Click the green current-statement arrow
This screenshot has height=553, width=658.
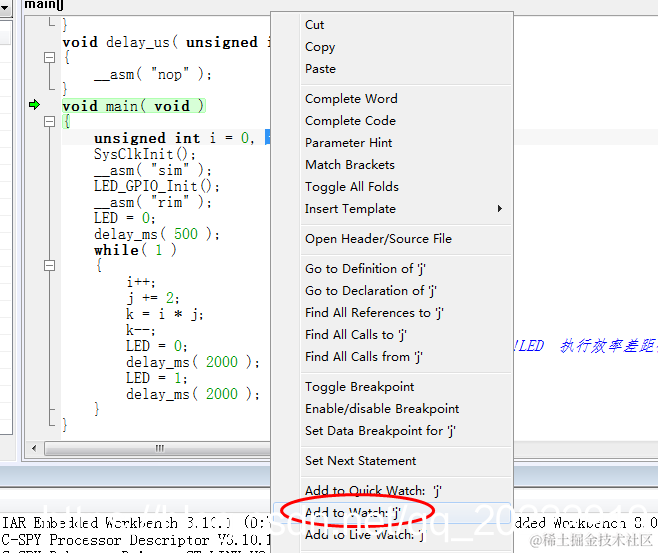point(34,104)
